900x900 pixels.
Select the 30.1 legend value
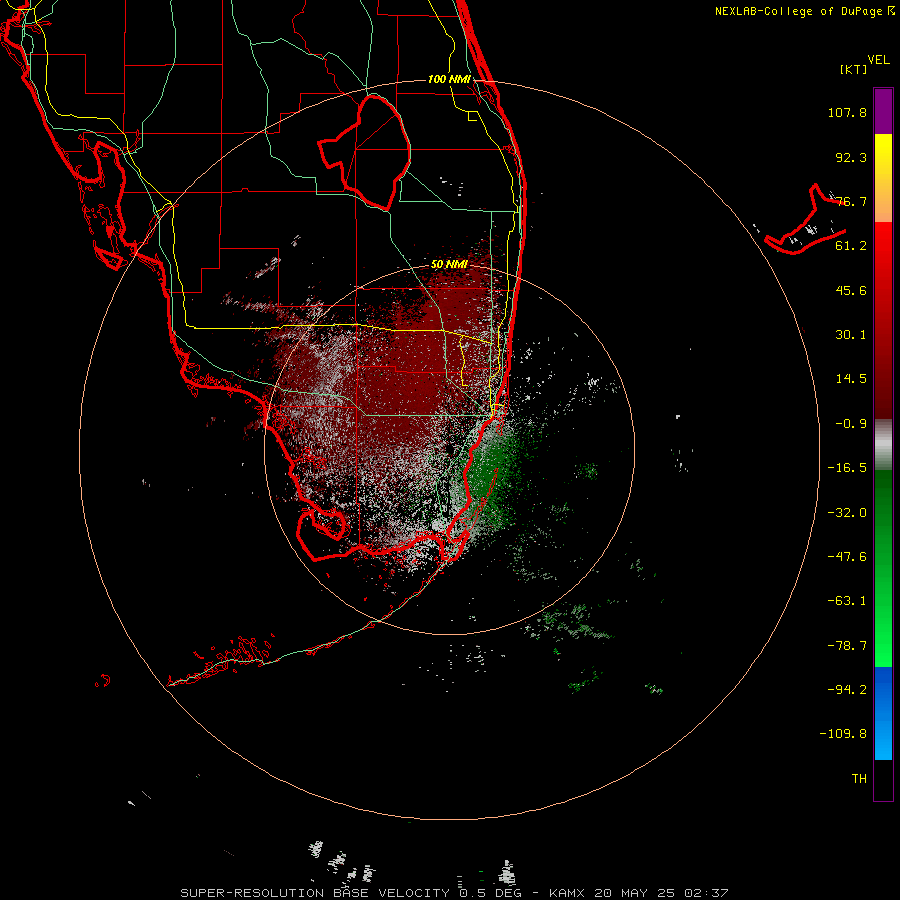coord(851,335)
